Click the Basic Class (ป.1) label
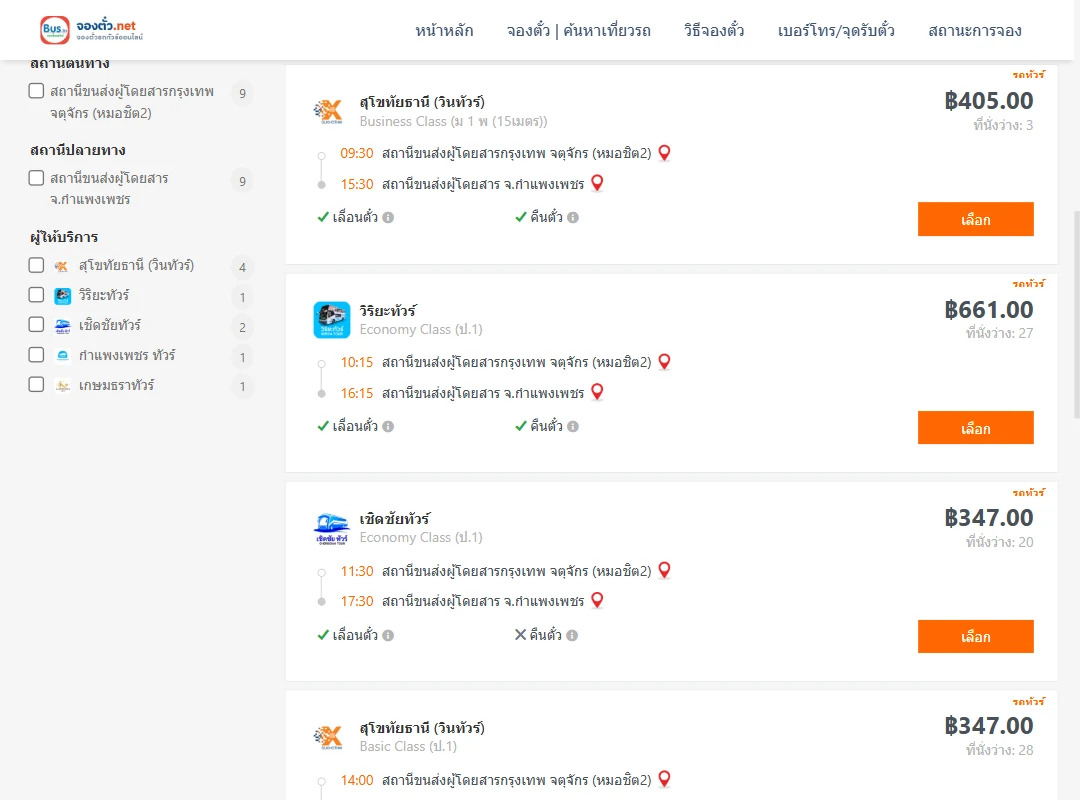The height and width of the screenshot is (800, 1080). 408,746
